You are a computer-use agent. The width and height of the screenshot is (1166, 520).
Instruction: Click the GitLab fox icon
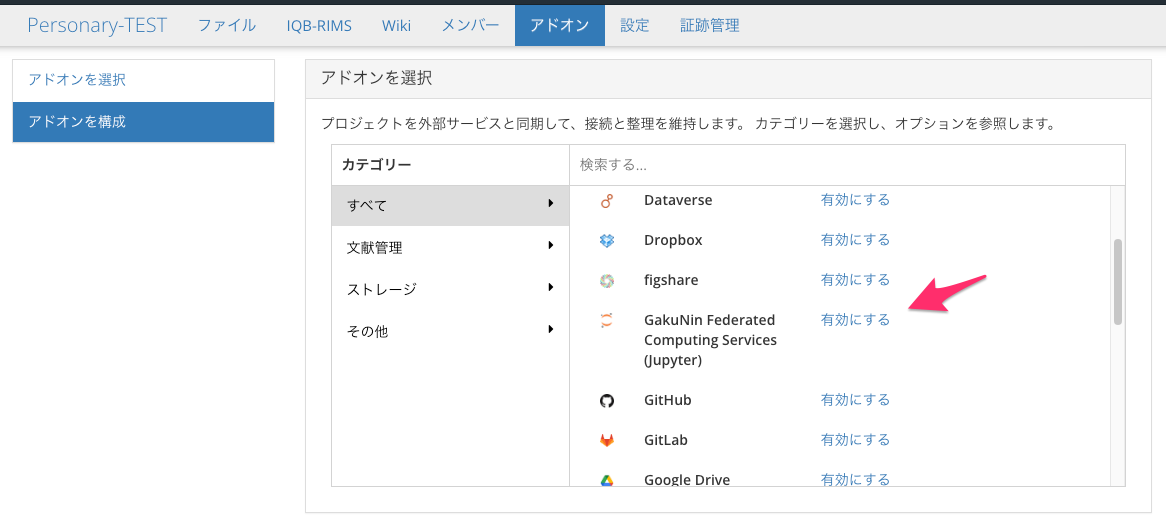tap(606, 441)
